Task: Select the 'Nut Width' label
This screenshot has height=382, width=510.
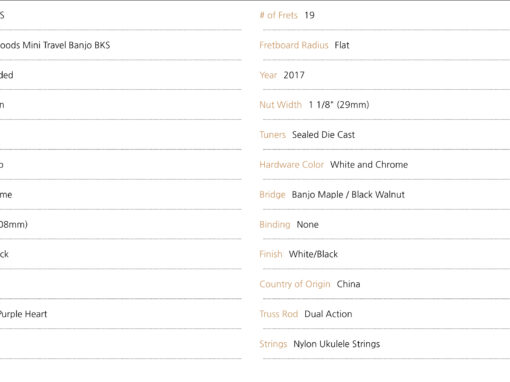Action: [281, 105]
